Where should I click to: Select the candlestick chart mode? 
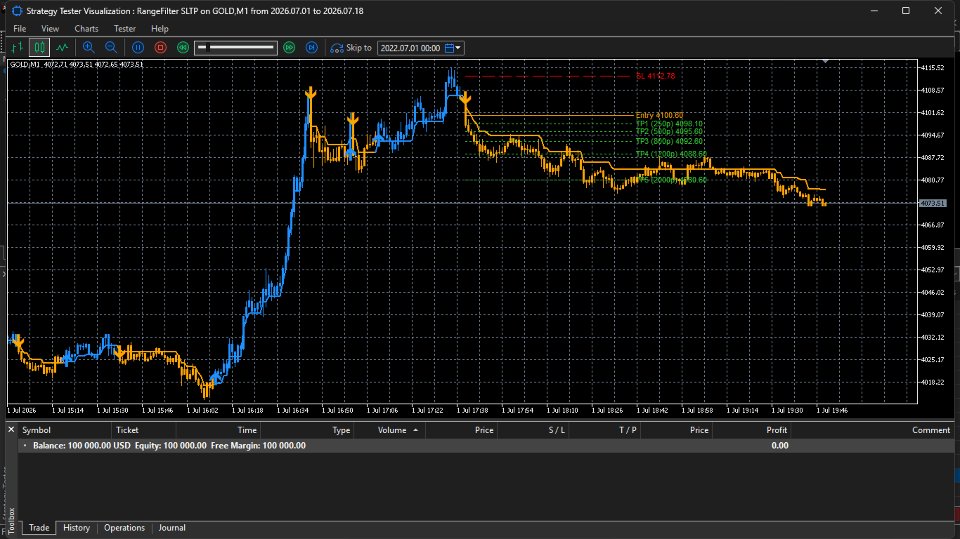coord(39,47)
